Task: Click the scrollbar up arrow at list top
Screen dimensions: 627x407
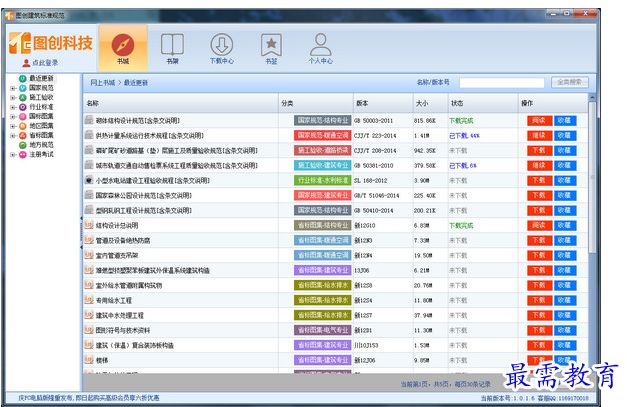Action: pyautogui.click(x=592, y=97)
